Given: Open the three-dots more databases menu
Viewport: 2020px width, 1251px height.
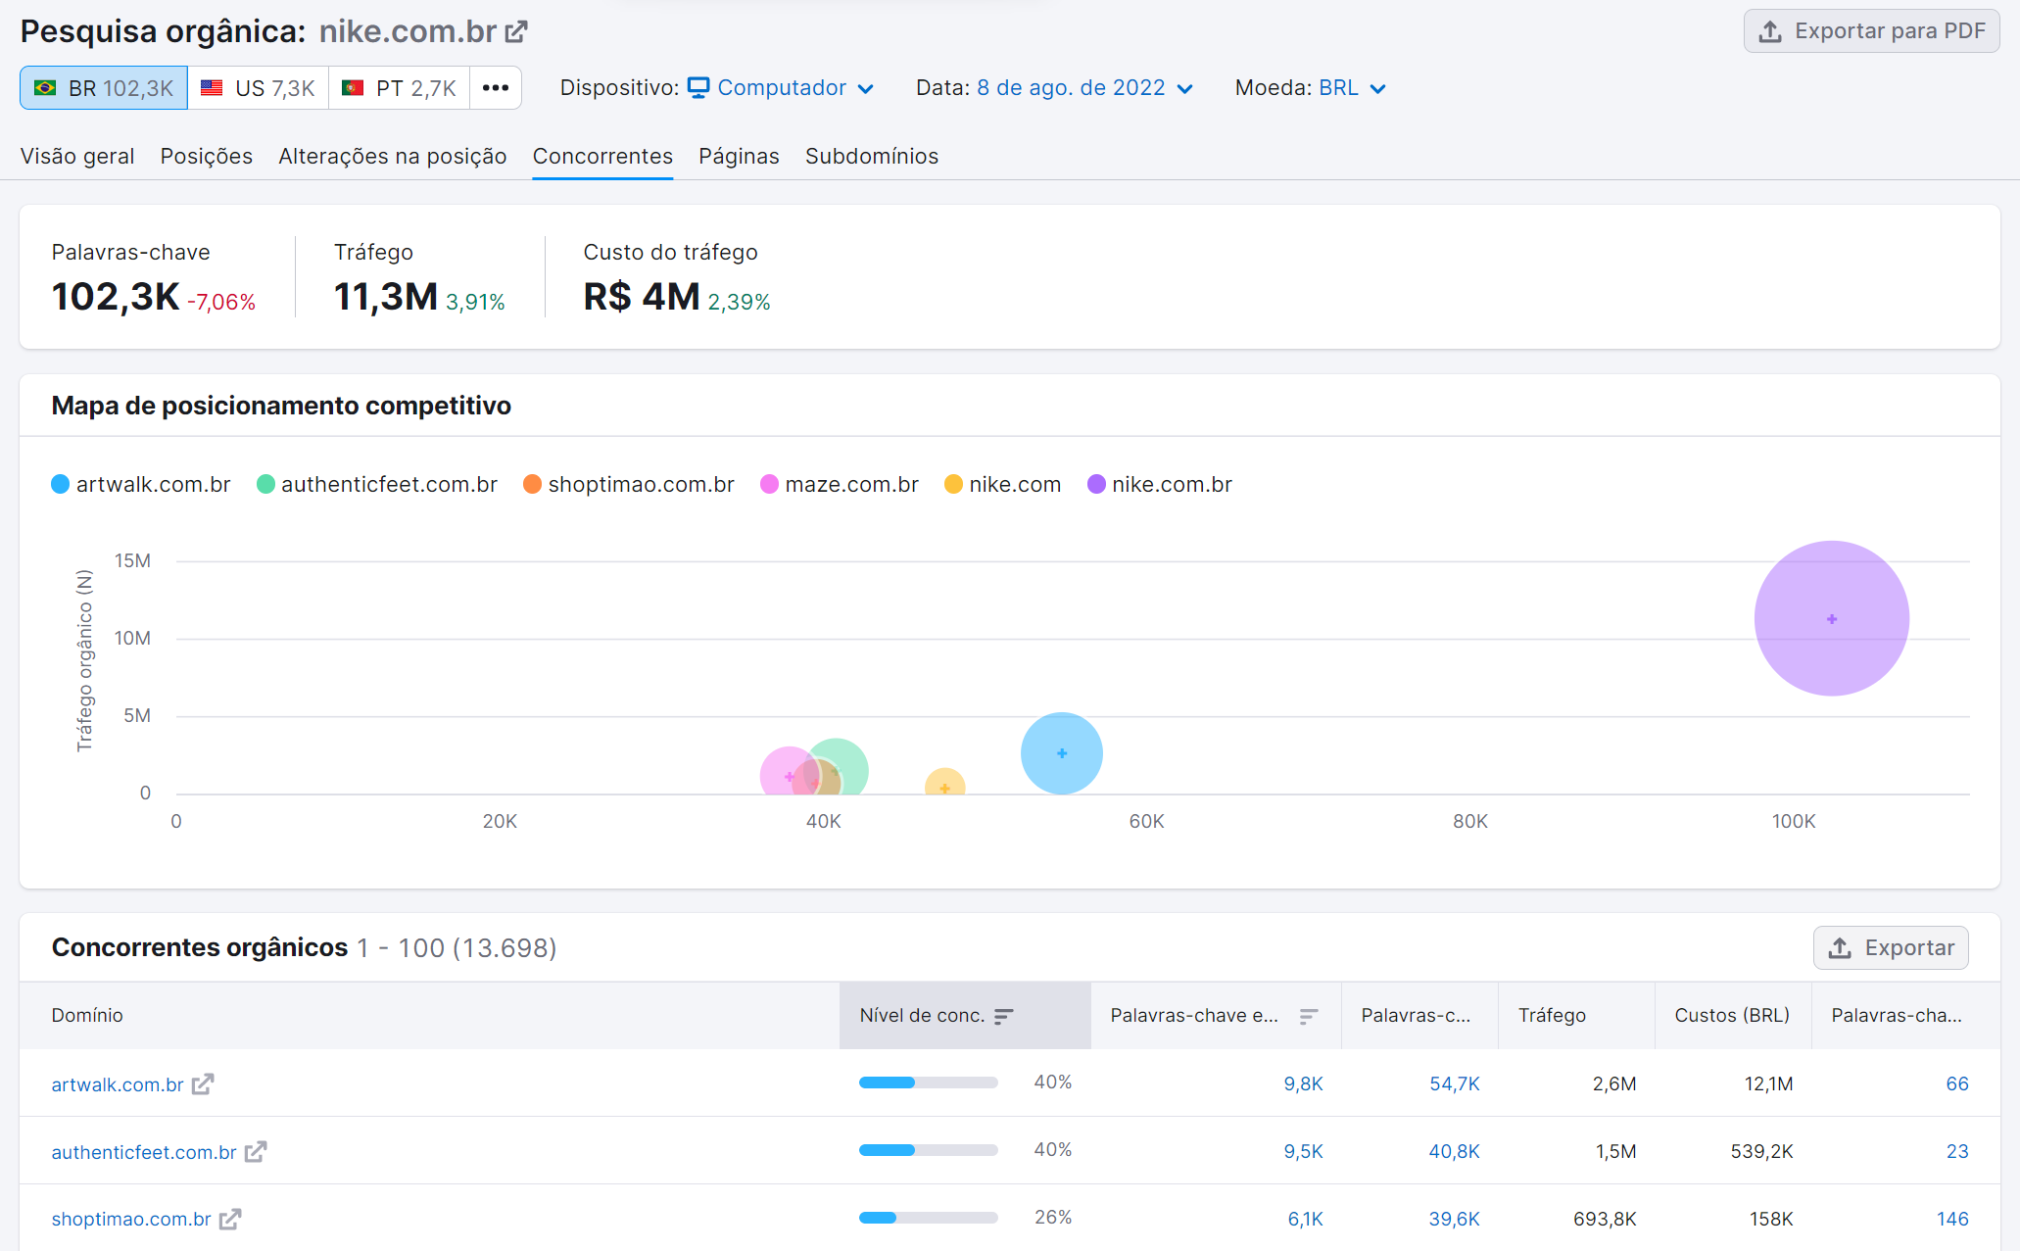Looking at the screenshot, I should tap(496, 88).
